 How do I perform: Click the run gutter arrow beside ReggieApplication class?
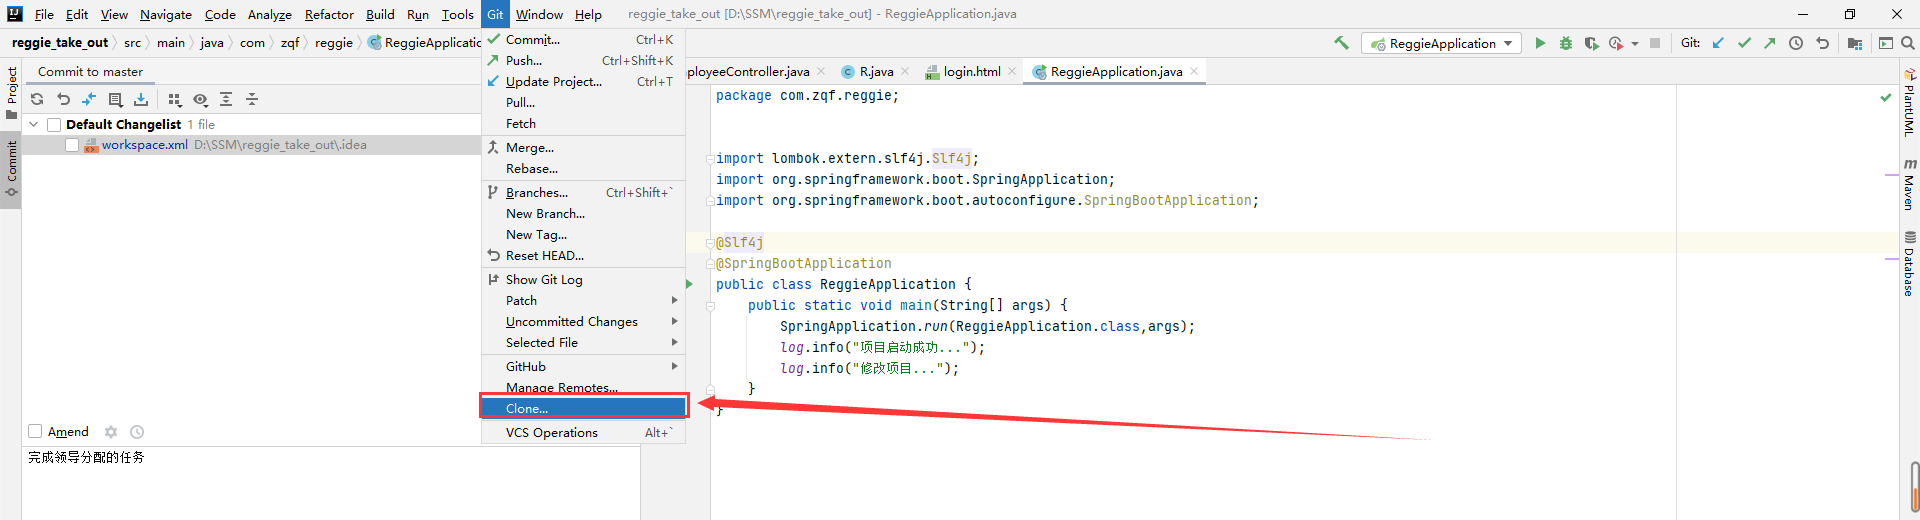(689, 284)
